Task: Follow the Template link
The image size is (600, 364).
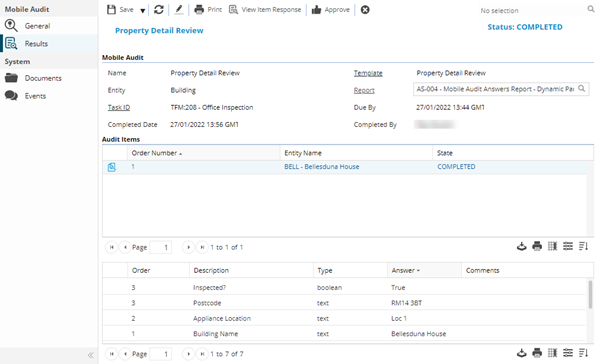Action: 368,73
